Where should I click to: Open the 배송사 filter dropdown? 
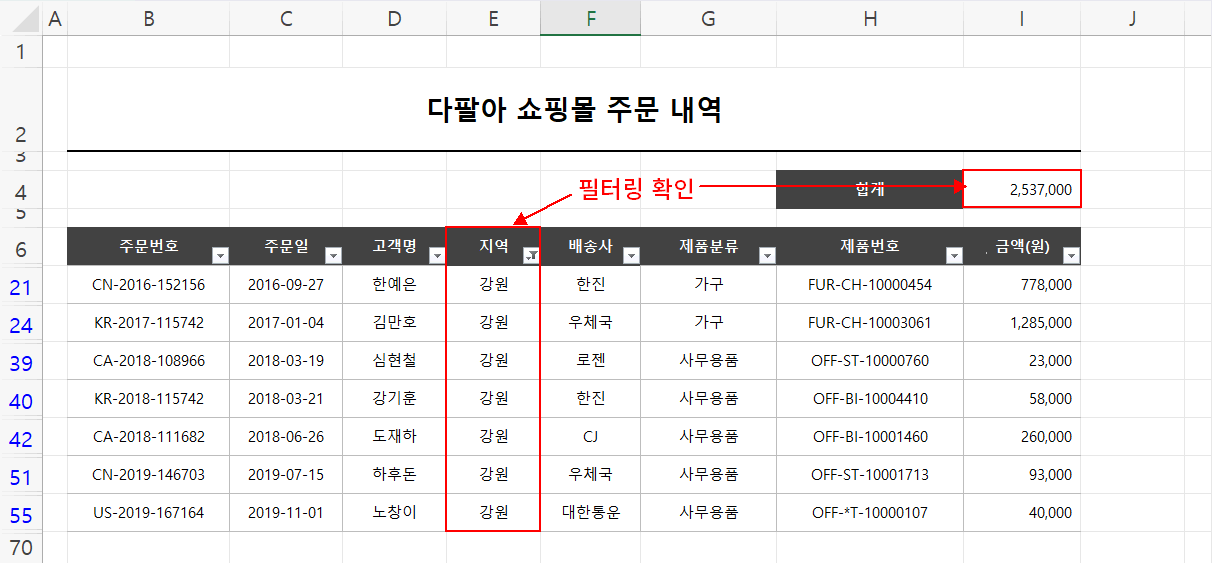pos(631,256)
